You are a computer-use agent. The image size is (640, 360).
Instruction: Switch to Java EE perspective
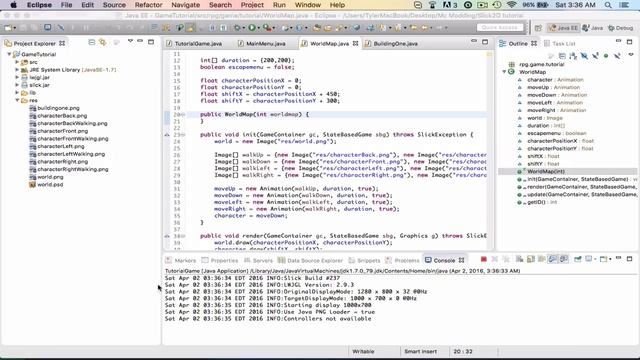coord(563,28)
